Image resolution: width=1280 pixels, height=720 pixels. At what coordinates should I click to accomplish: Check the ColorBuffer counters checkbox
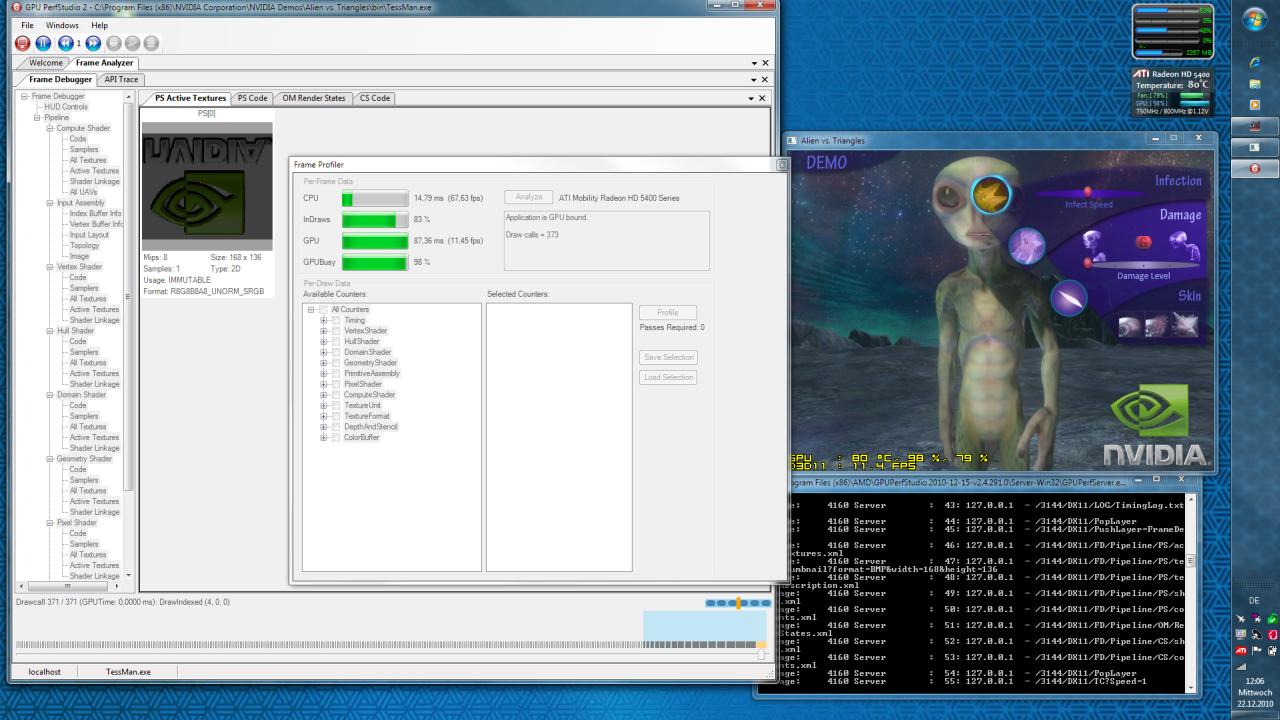[336, 438]
